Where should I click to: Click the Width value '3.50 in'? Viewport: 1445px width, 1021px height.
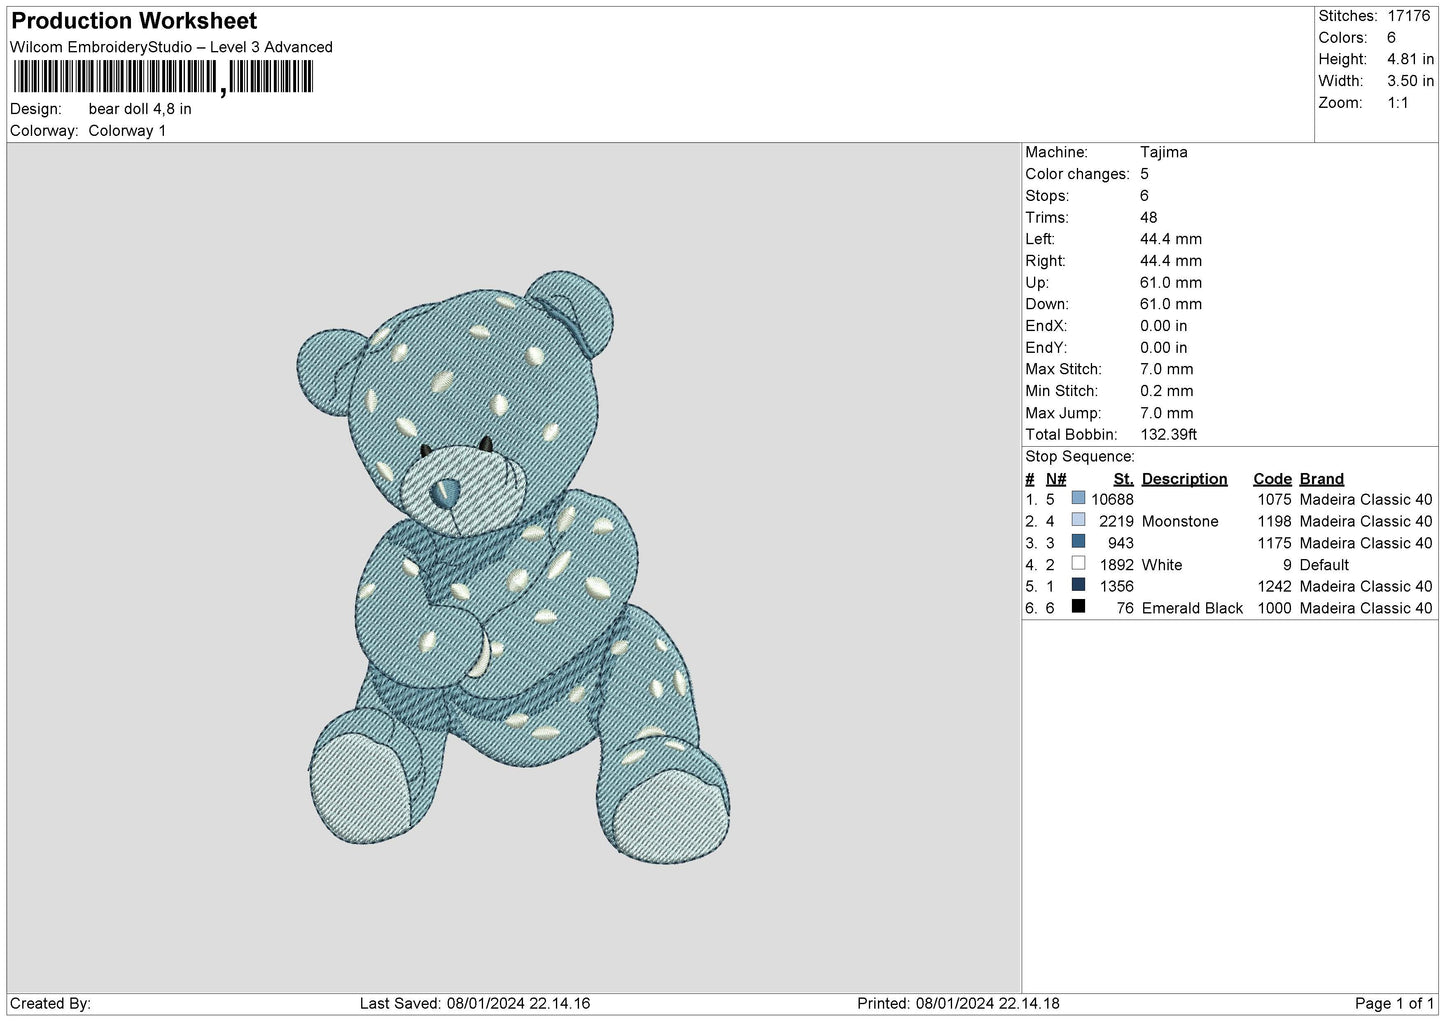(x=1411, y=81)
